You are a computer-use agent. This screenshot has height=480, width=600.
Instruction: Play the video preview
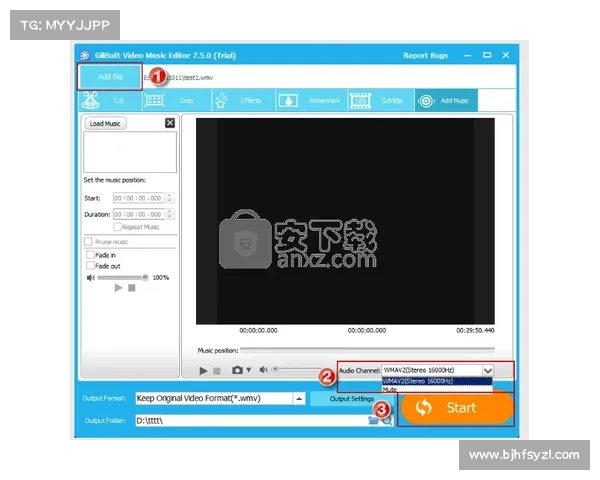click(x=203, y=371)
